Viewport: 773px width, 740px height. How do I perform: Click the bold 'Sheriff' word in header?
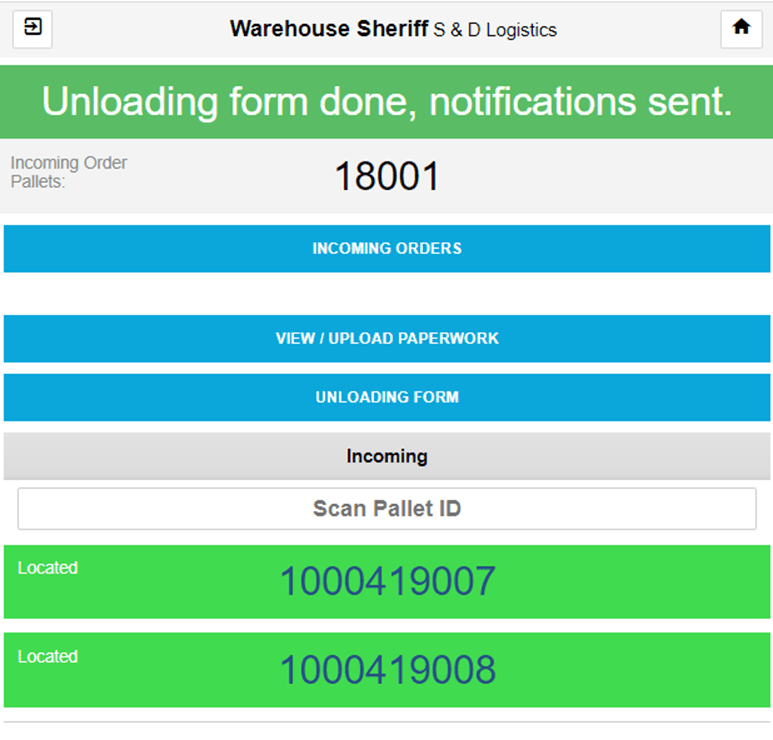391,29
